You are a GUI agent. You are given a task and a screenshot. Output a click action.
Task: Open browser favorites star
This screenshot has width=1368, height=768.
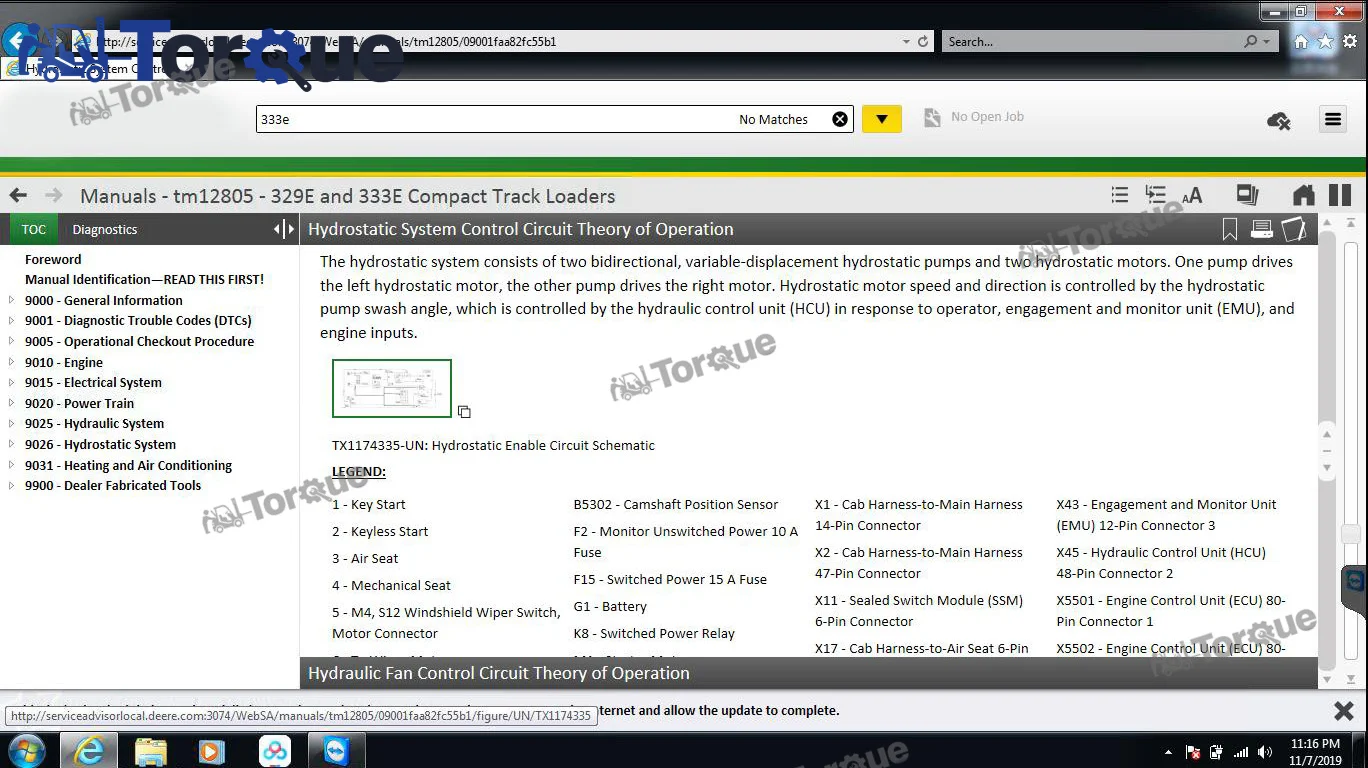click(x=1326, y=42)
